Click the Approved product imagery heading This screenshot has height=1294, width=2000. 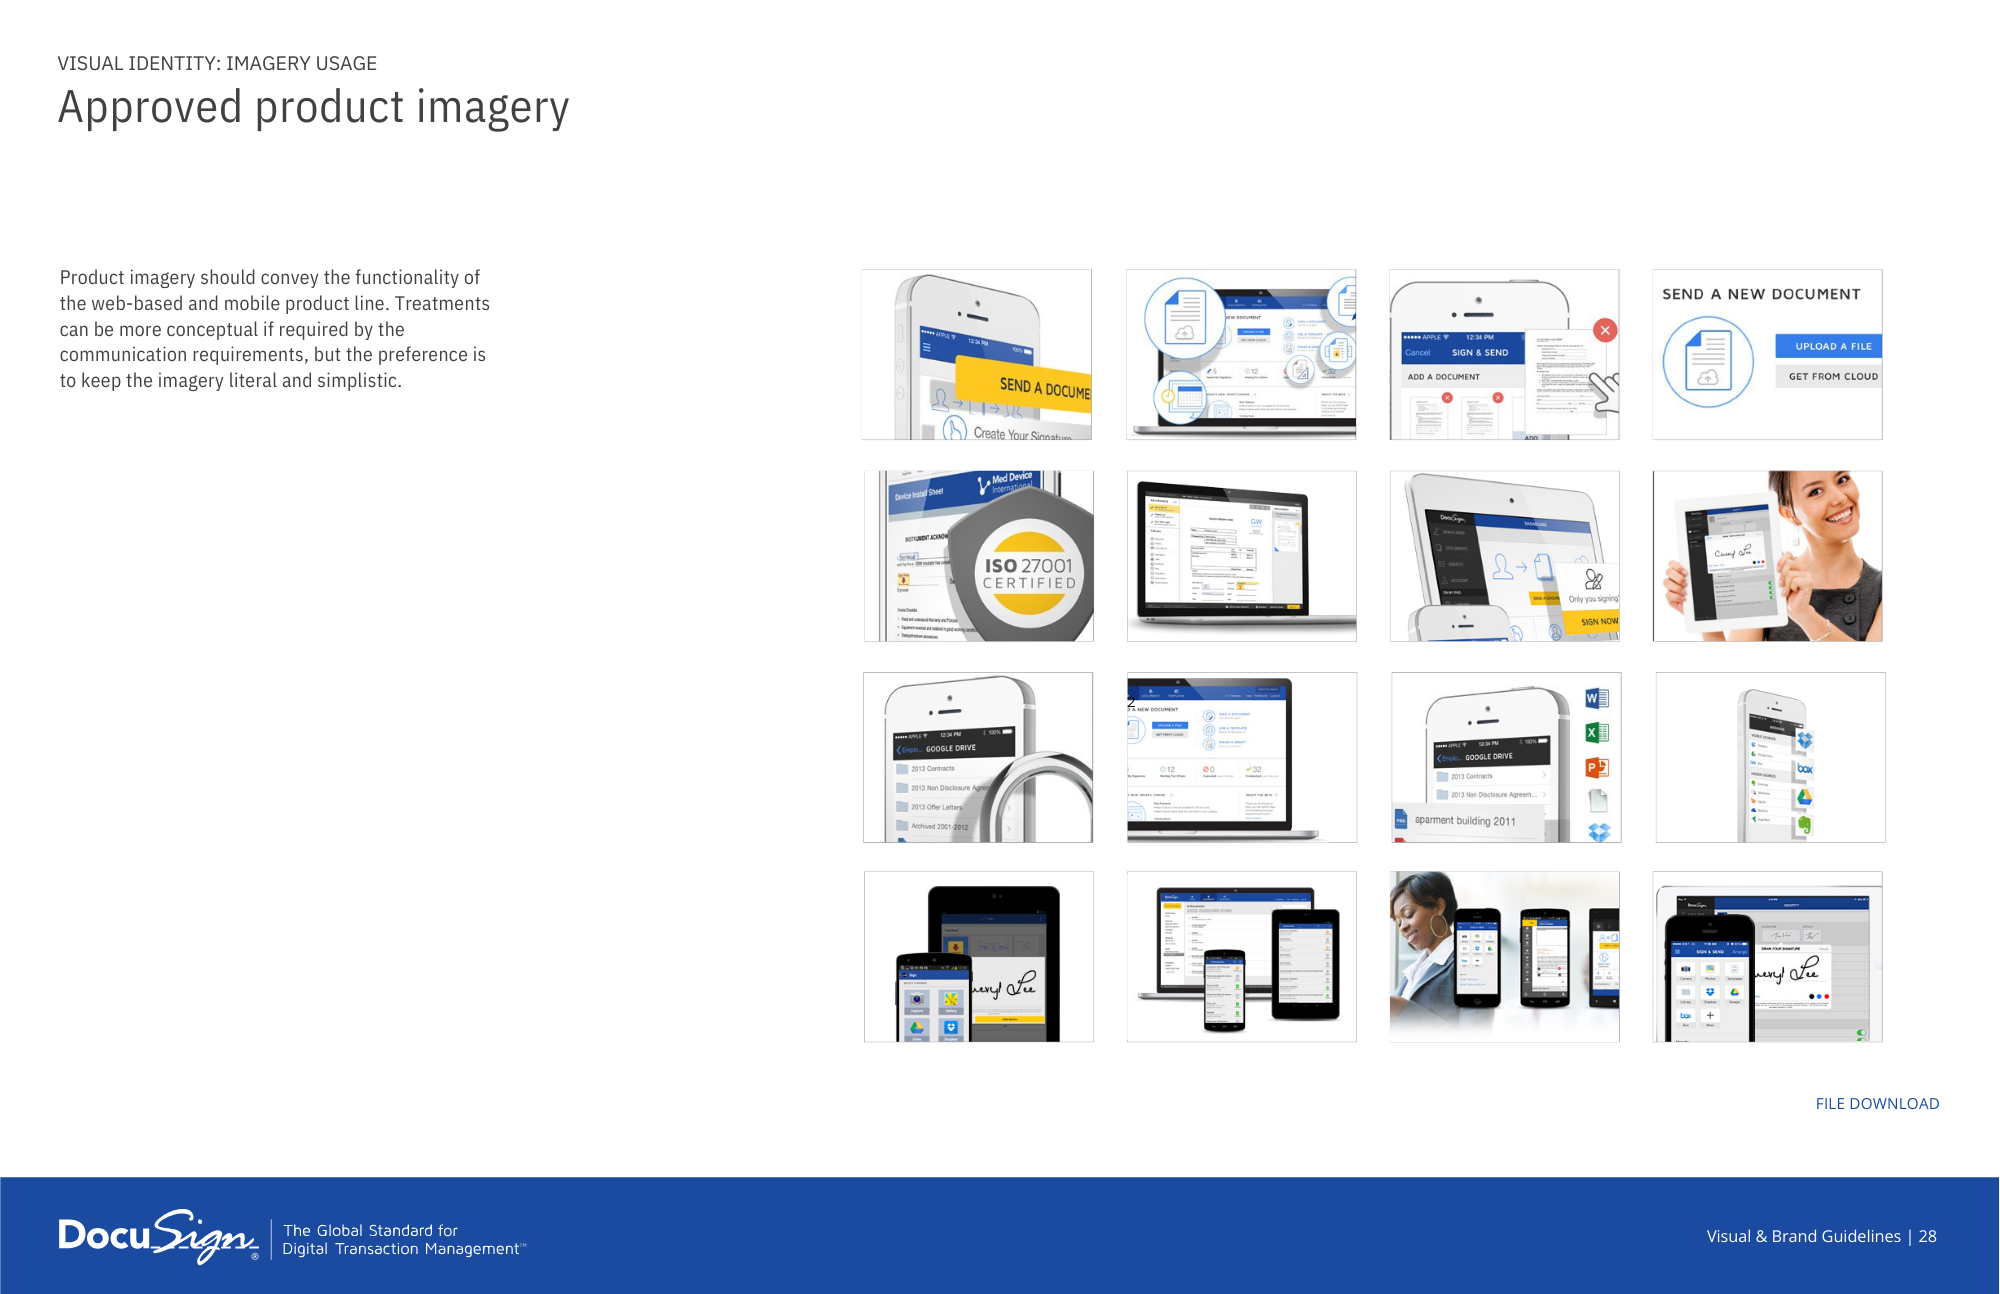coord(314,108)
